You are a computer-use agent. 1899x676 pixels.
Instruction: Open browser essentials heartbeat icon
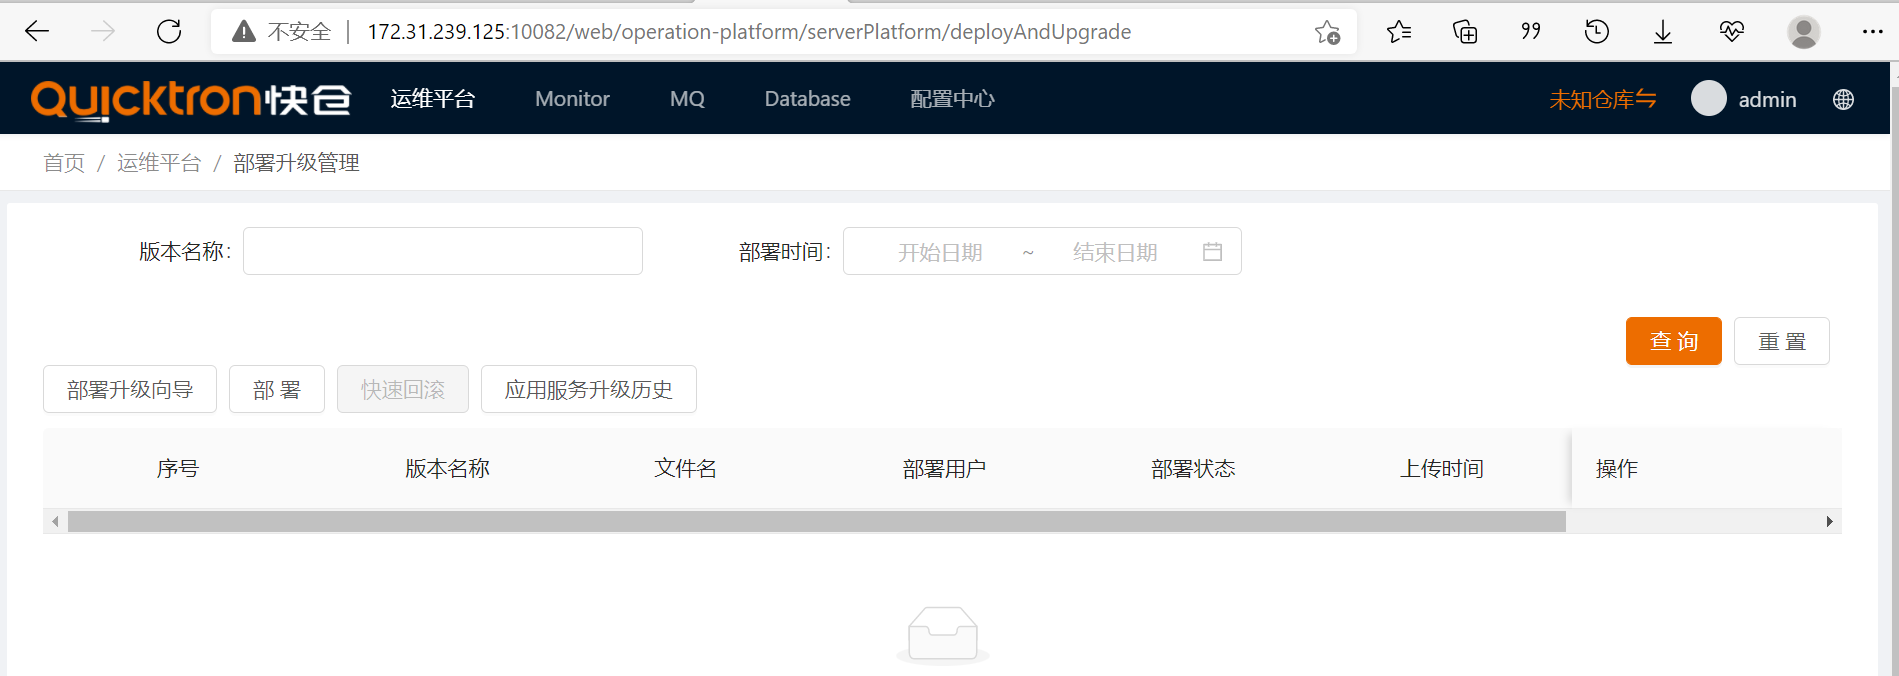[1732, 32]
